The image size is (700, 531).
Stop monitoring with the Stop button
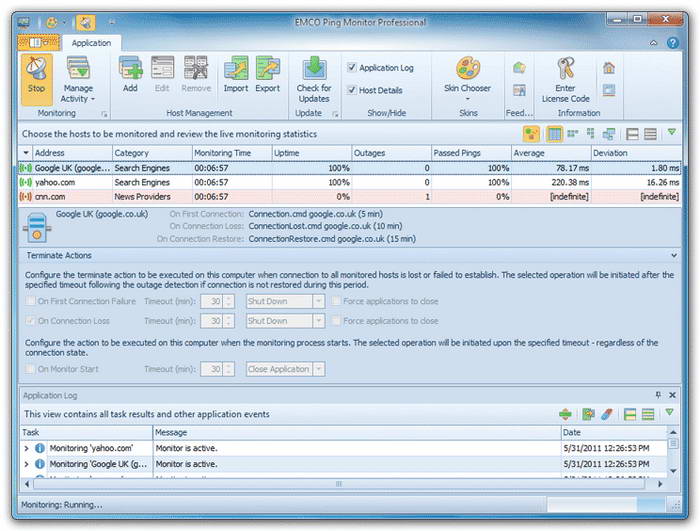(36, 79)
